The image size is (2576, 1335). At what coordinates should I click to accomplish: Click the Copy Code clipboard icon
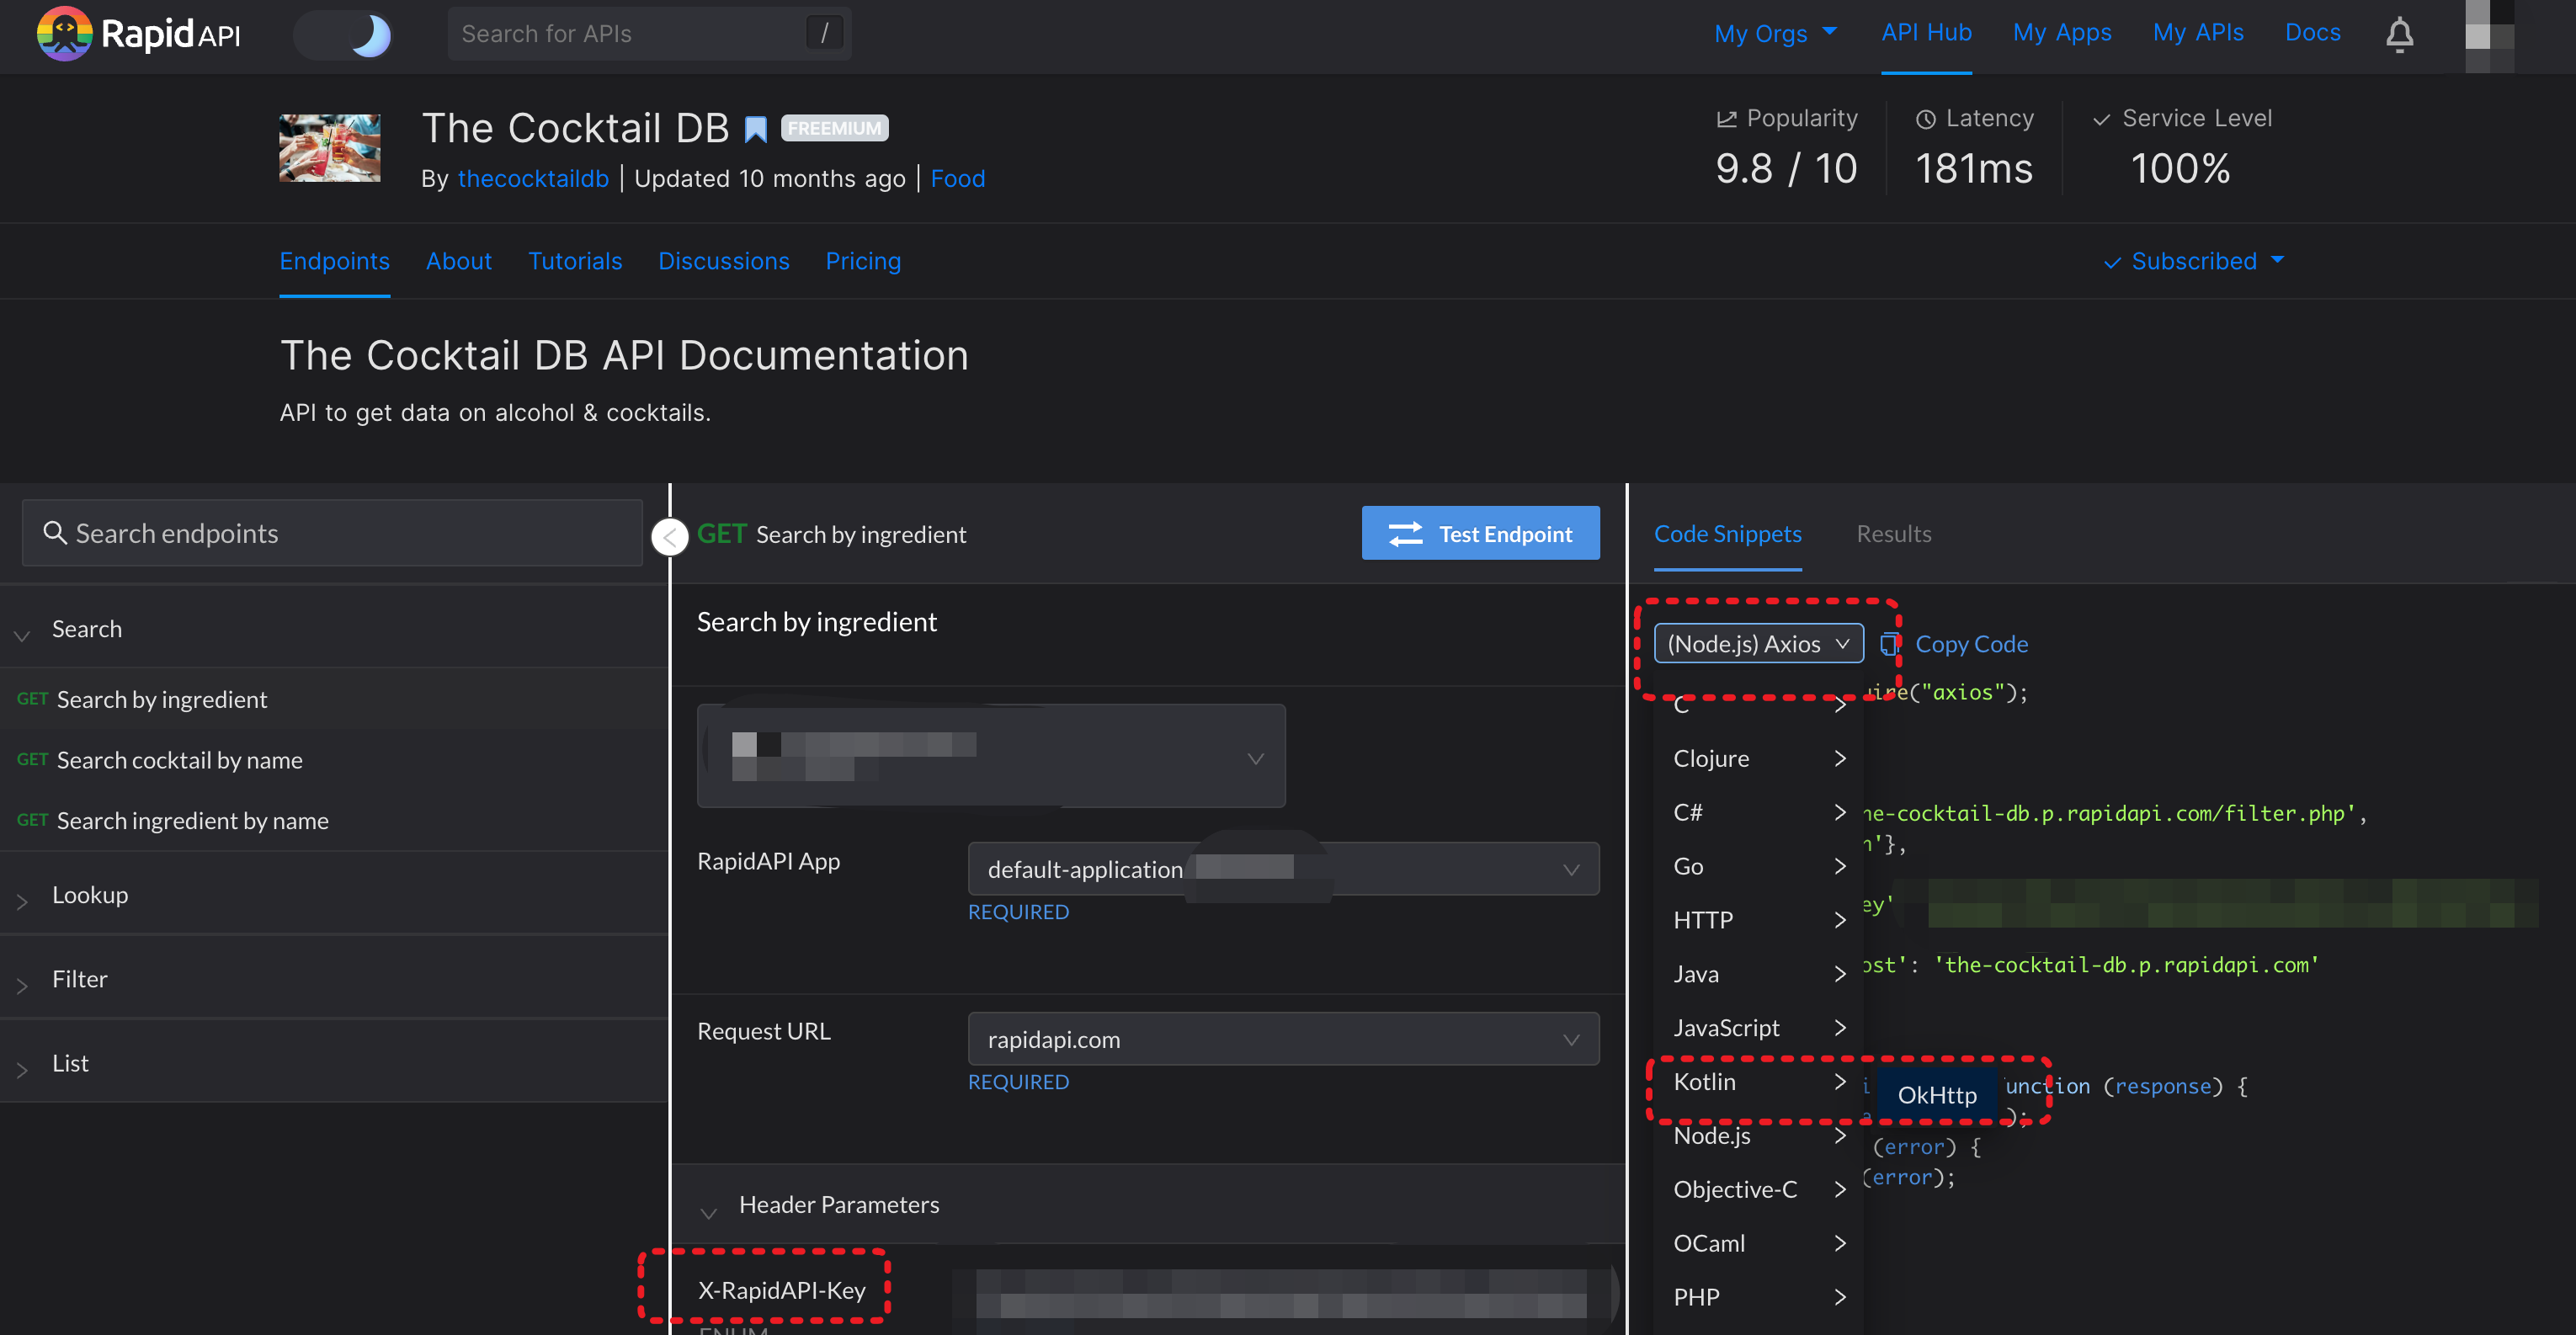pos(1889,644)
